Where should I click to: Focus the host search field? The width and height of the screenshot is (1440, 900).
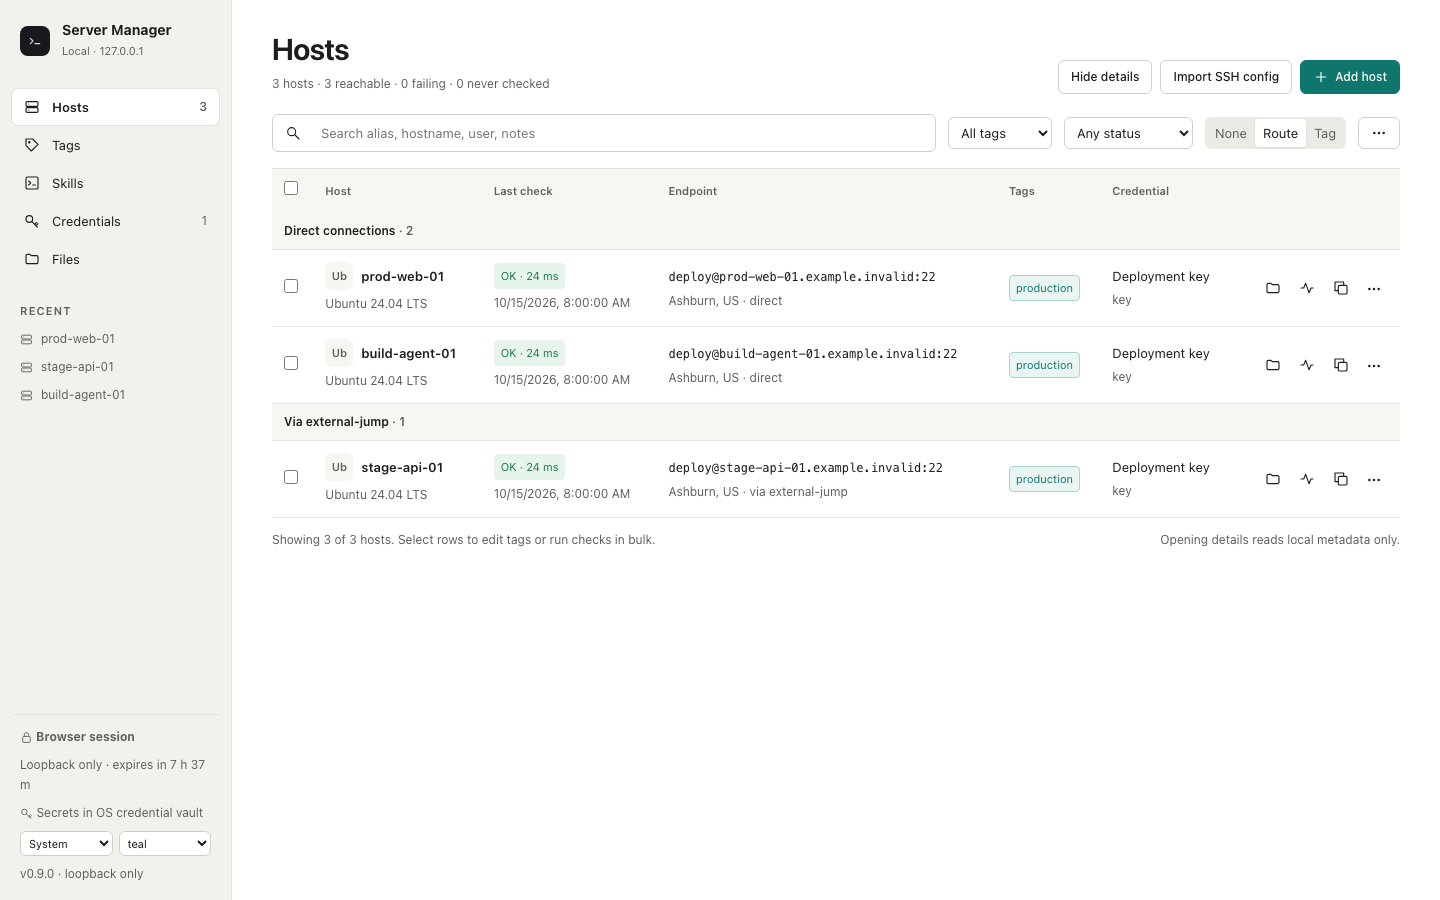(604, 133)
